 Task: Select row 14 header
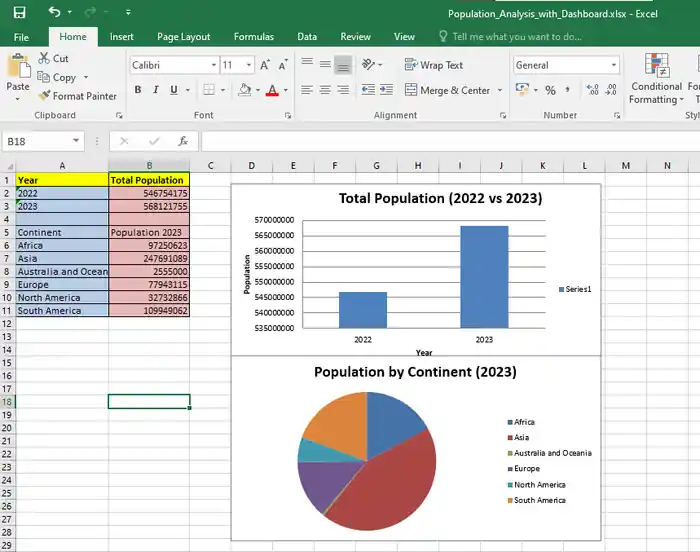coord(7,350)
